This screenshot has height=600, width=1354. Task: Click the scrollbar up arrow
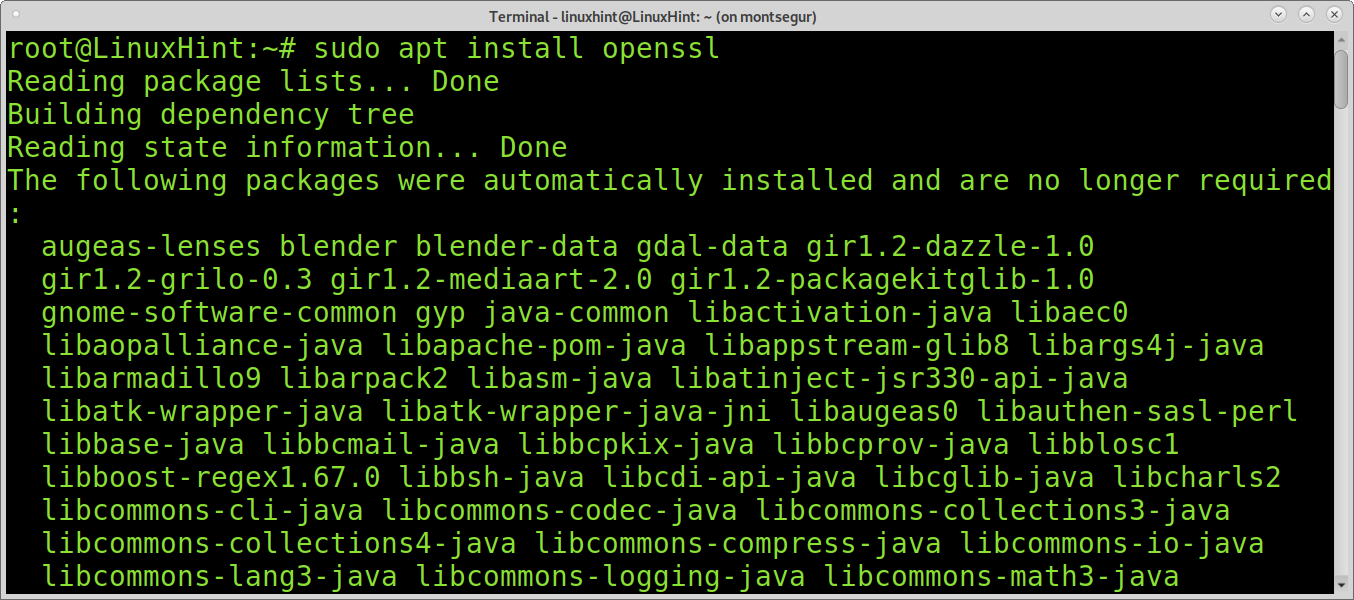(x=1342, y=39)
